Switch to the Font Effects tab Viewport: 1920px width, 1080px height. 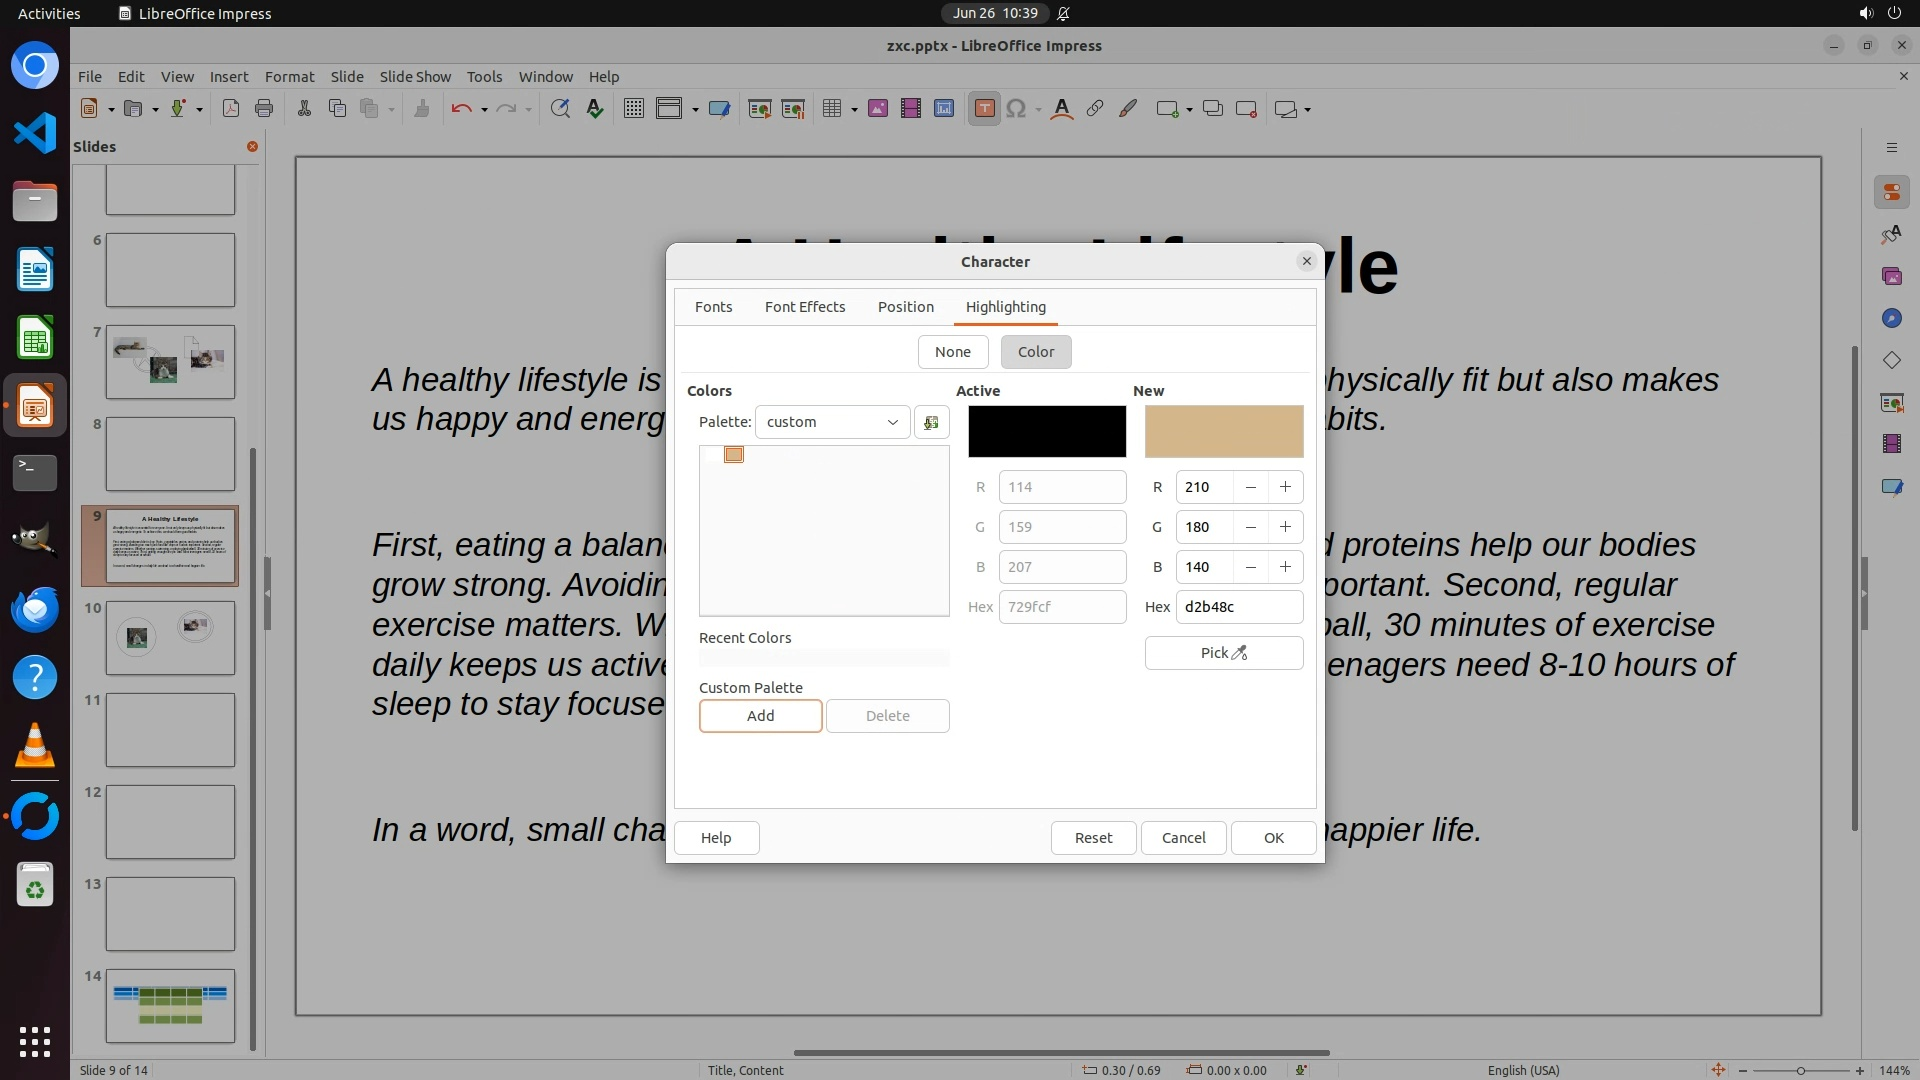click(804, 307)
